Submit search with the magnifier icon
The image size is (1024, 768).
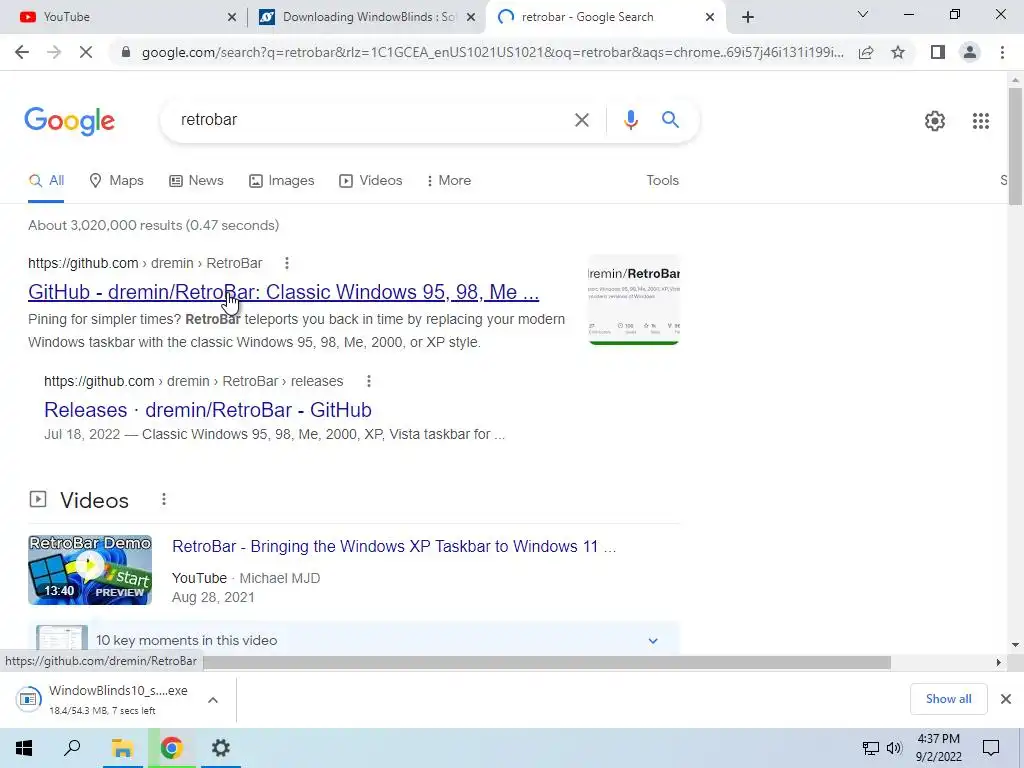[x=670, y=120]
